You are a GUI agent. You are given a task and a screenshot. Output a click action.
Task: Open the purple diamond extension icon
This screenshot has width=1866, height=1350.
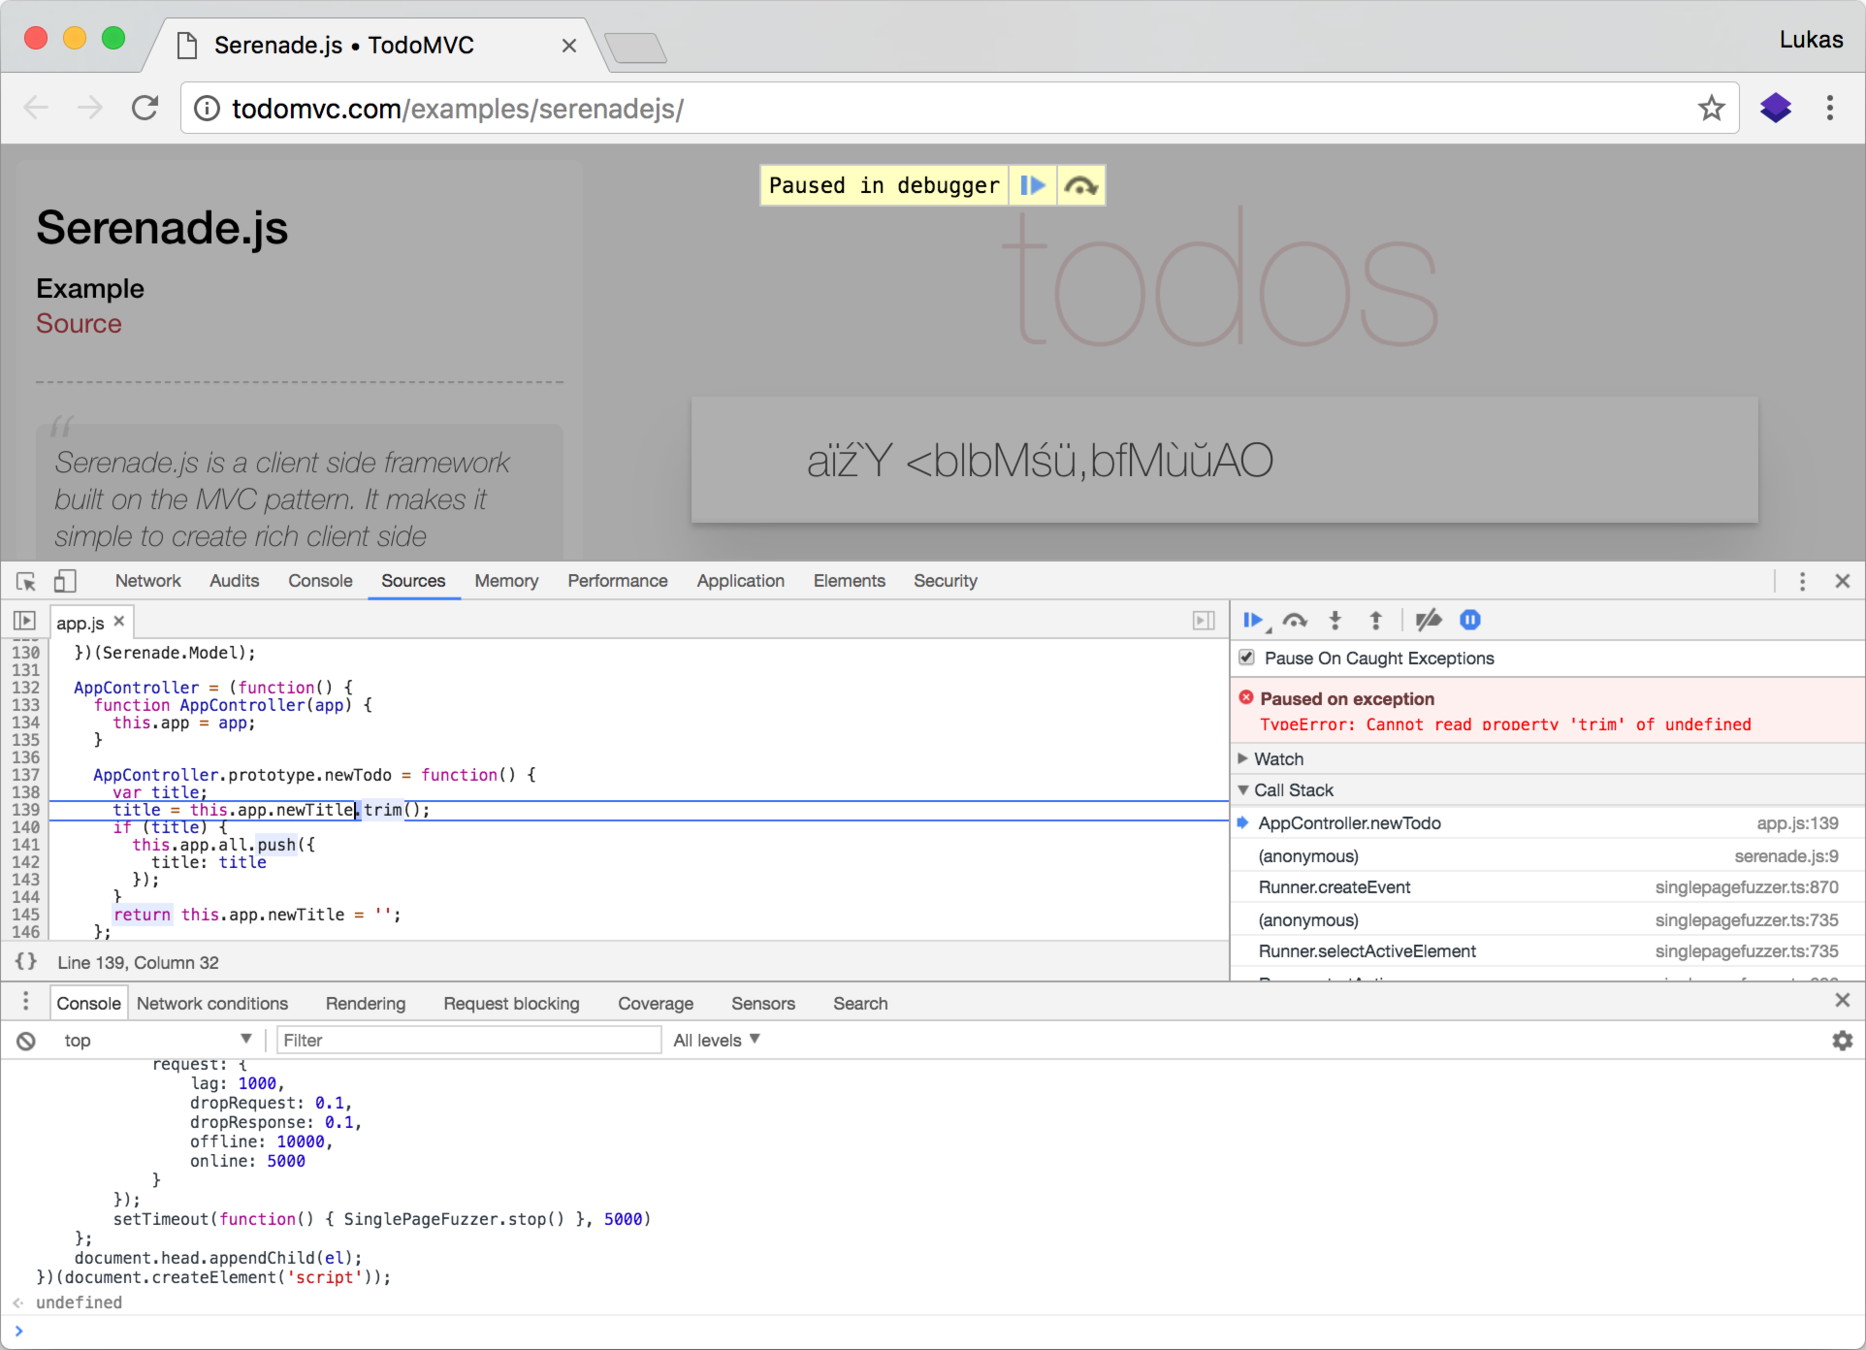click(1776, 108)
